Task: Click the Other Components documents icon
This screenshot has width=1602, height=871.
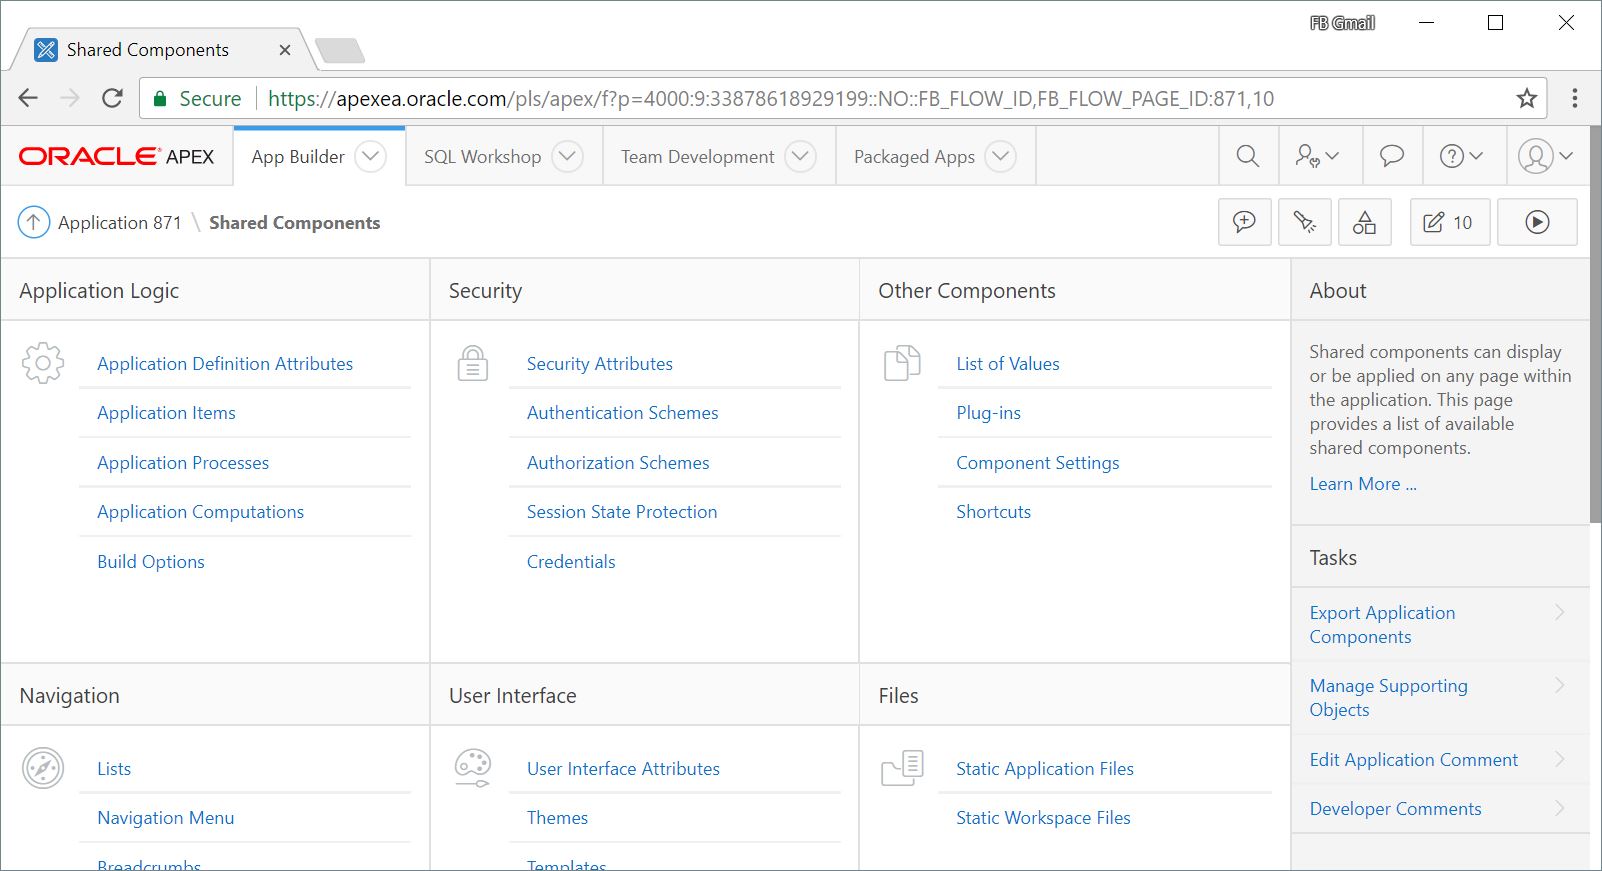Action: [902, 363]
